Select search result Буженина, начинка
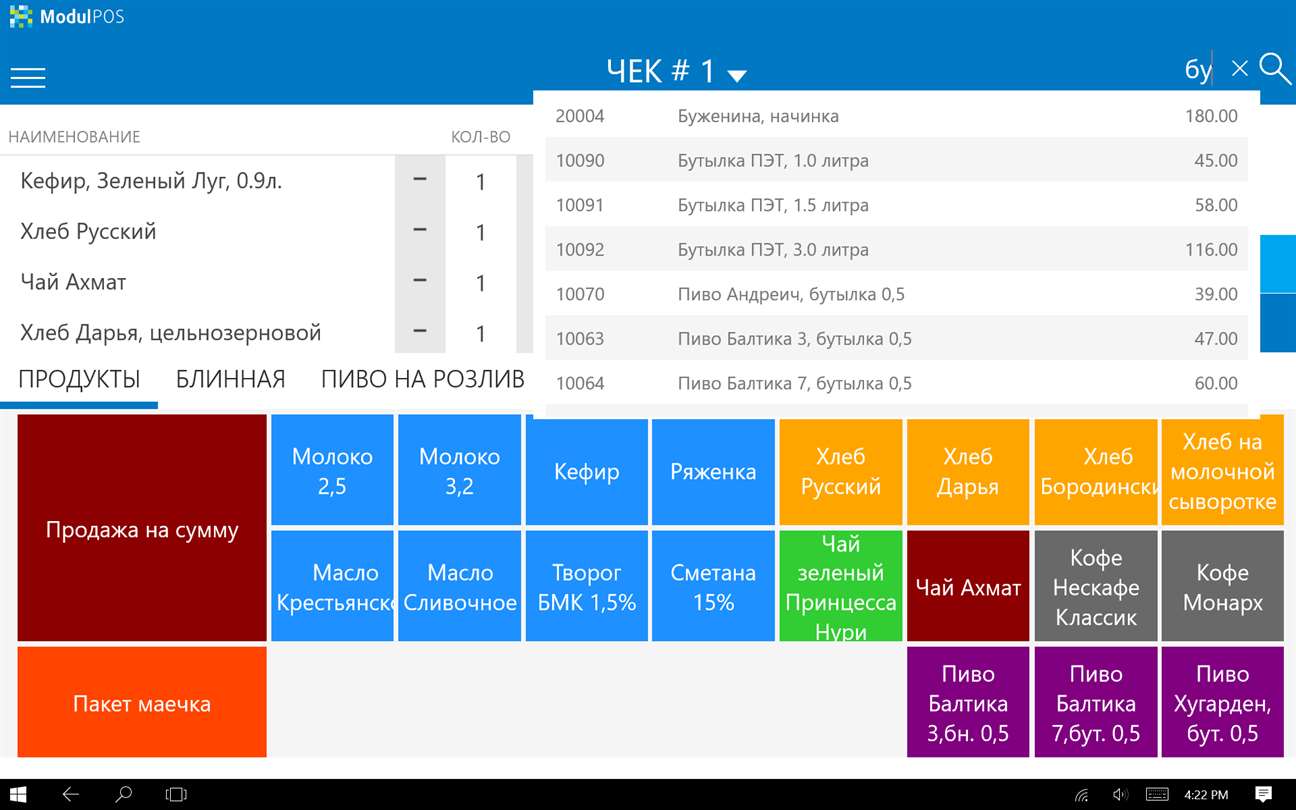This screenshot has width=1296, height=810. pos(897,116)
